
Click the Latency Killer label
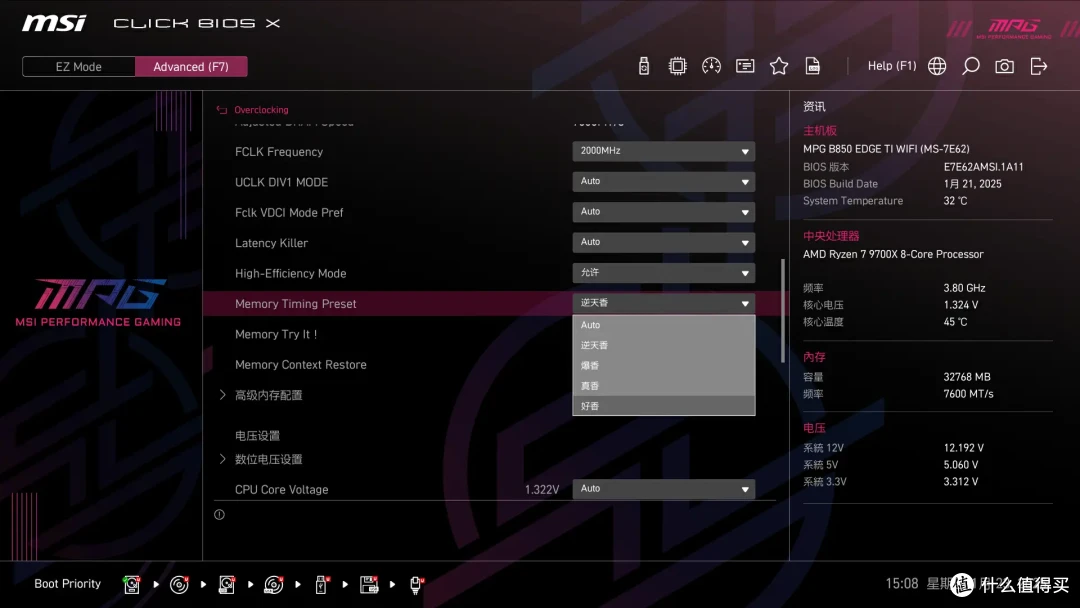[271, 243]
